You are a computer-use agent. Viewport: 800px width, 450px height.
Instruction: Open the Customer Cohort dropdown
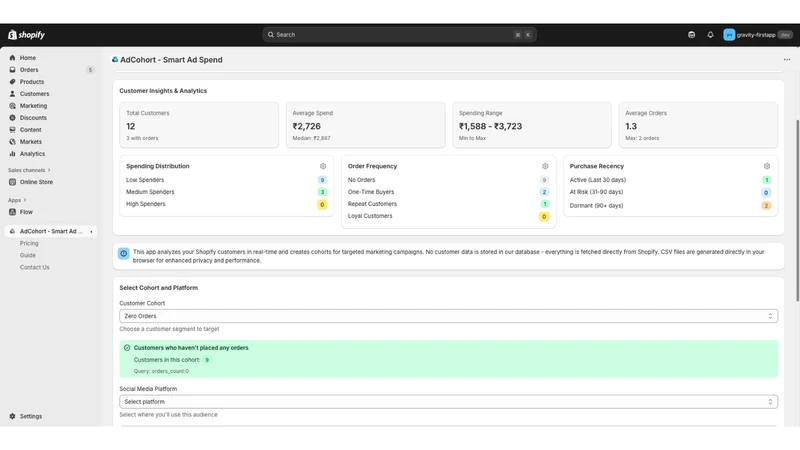click(x=448, y=316)
